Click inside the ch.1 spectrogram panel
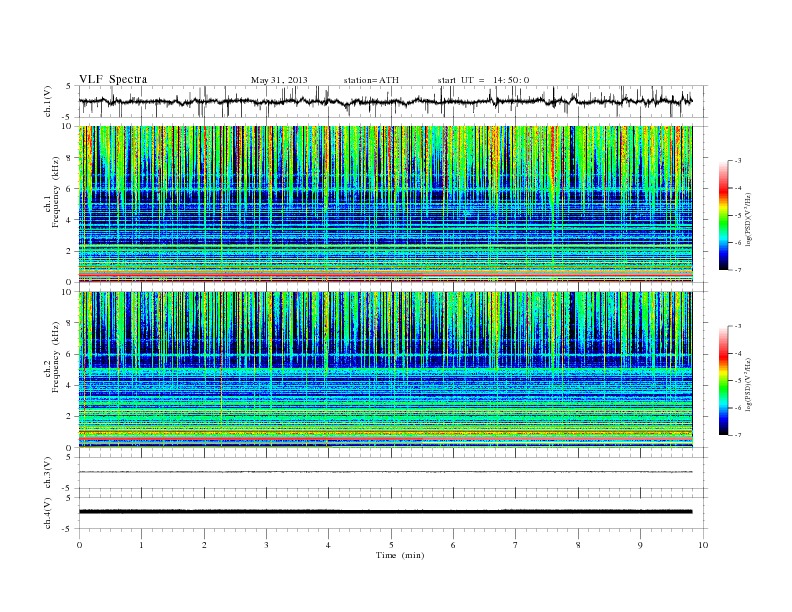Viewport: 792px width, 612px height. (385, 204)
